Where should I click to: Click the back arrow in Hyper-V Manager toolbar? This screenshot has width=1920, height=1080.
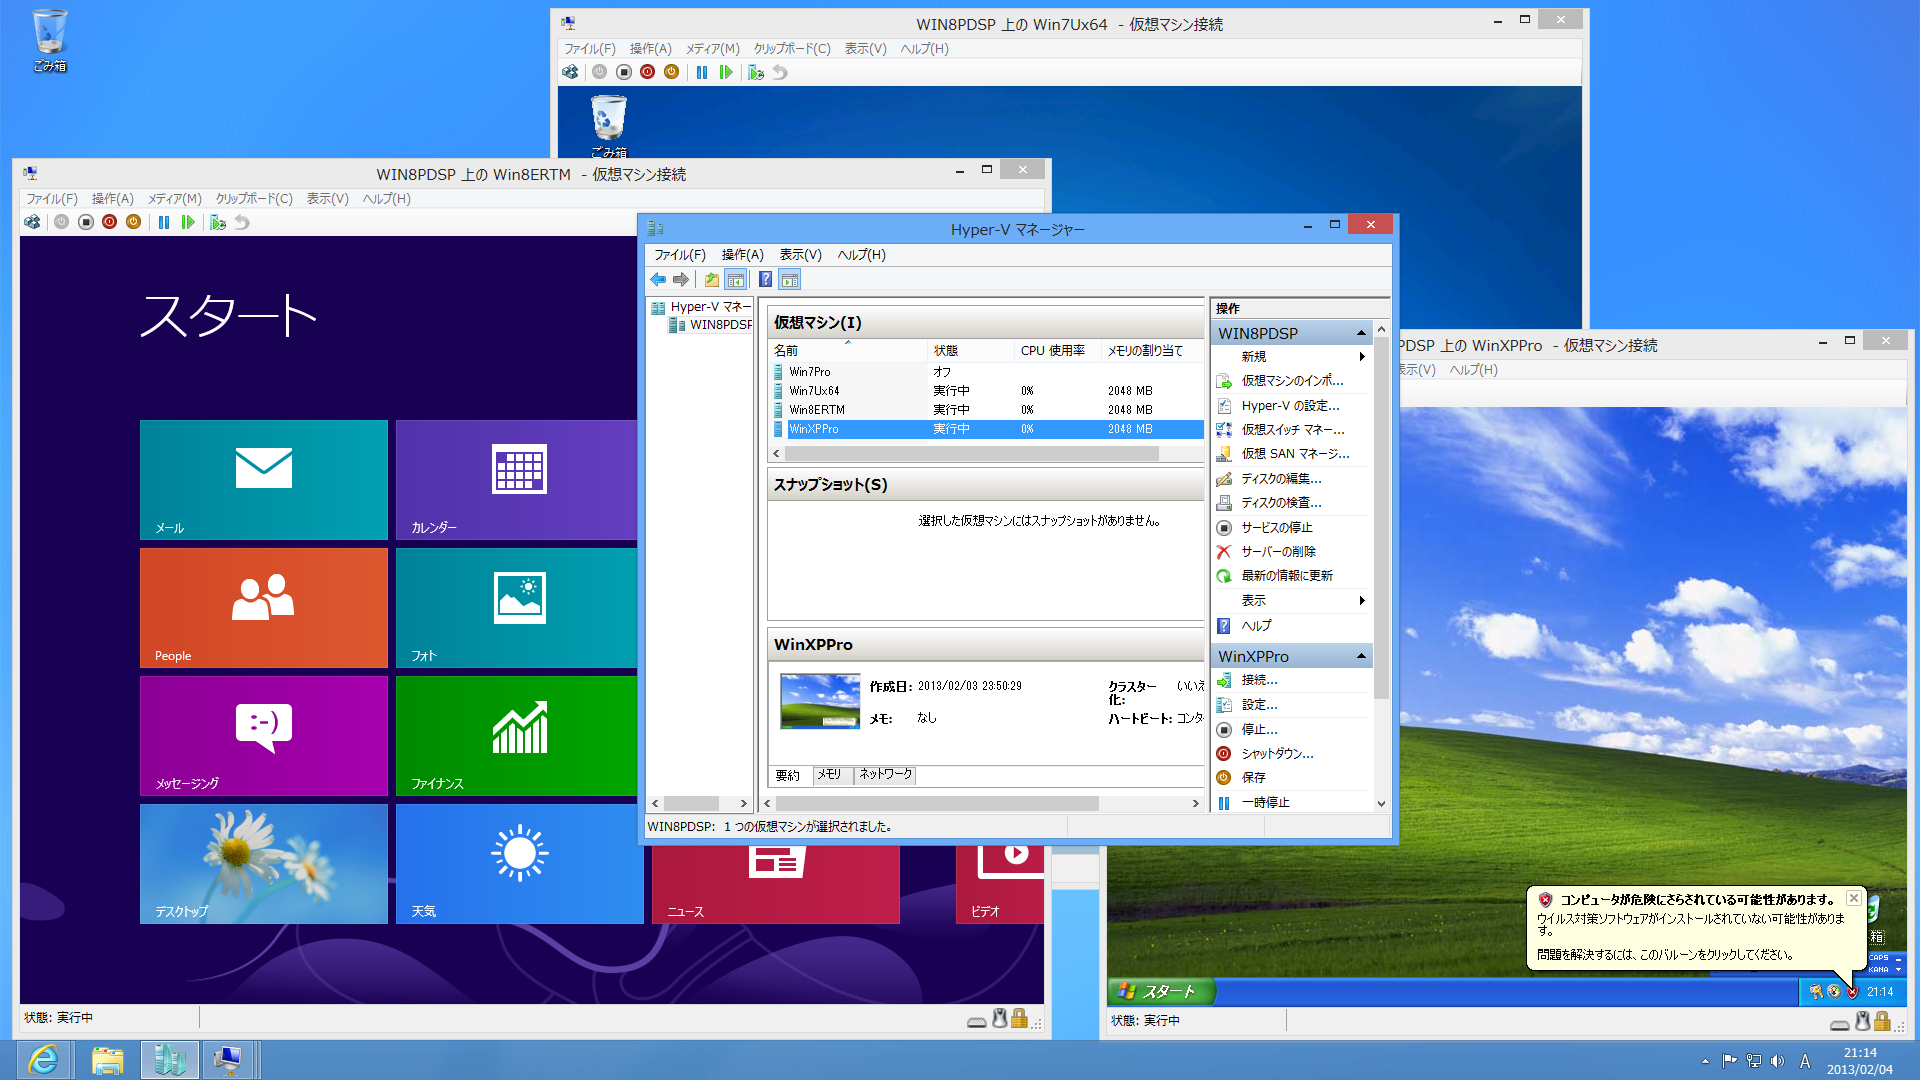[x=658, y=280]
